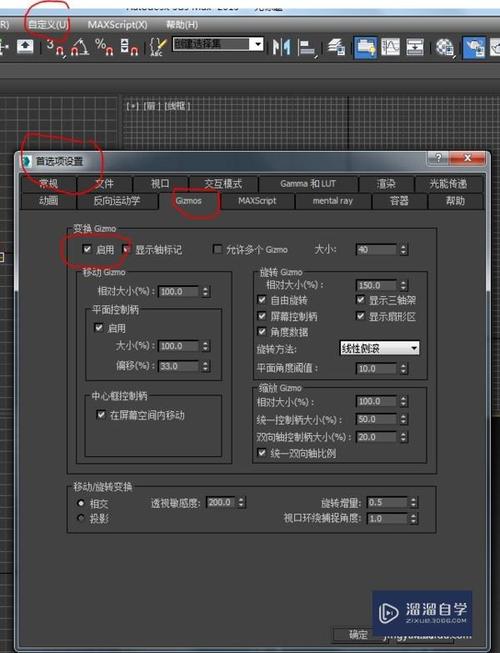The height and width of the screenshot is (653, 500).
Task: Click the 偏移(%) spinner arrows
Action: click(205, 366)
